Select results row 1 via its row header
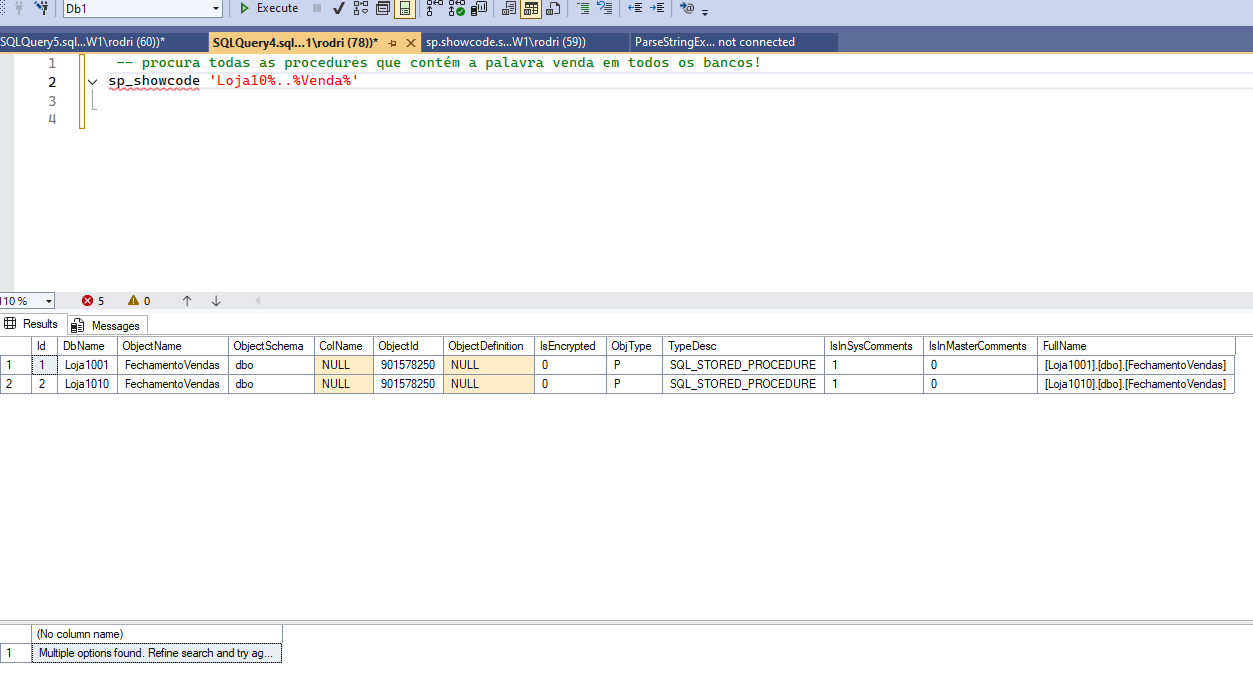The image size is (1253, 696). tap(16, 365)
